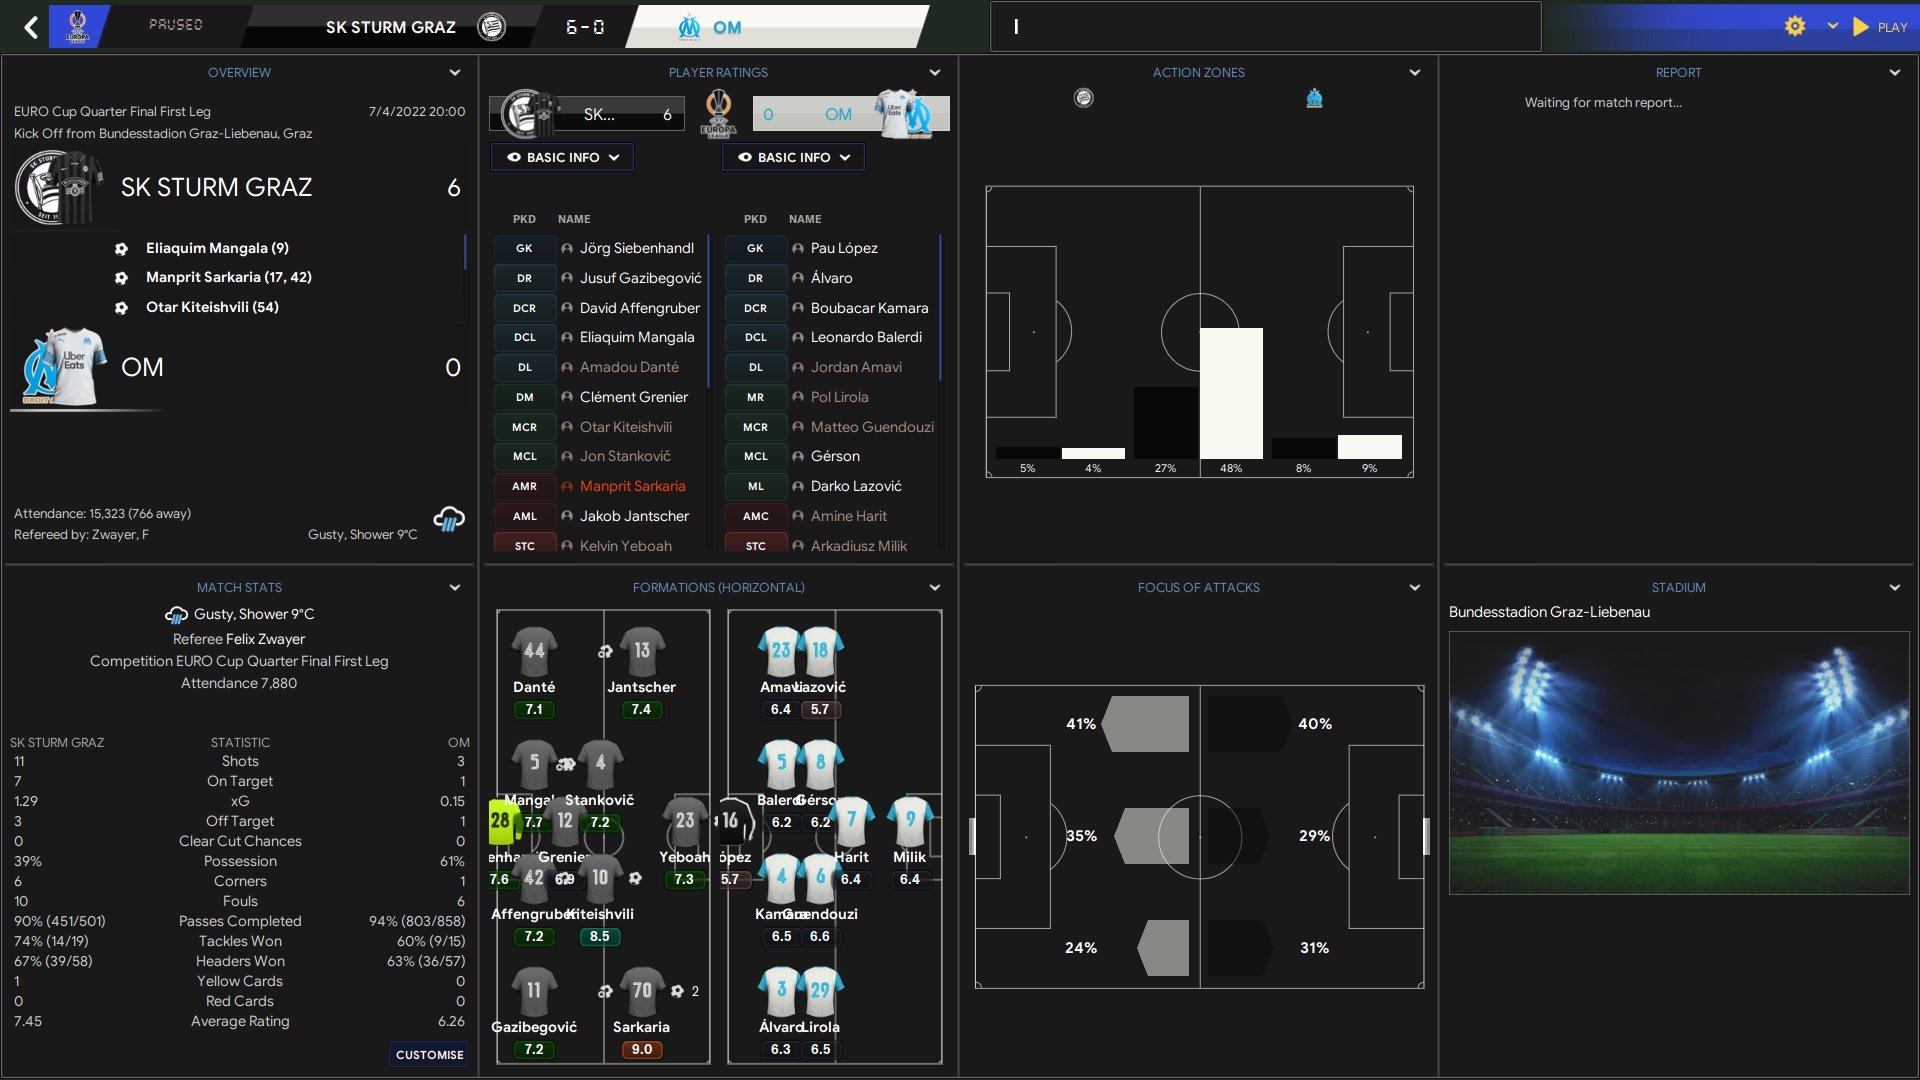The image size is (1920, 1080).
Task: Click the Europa League trophy in Player Ratings
Action: (x=718, y=113)
